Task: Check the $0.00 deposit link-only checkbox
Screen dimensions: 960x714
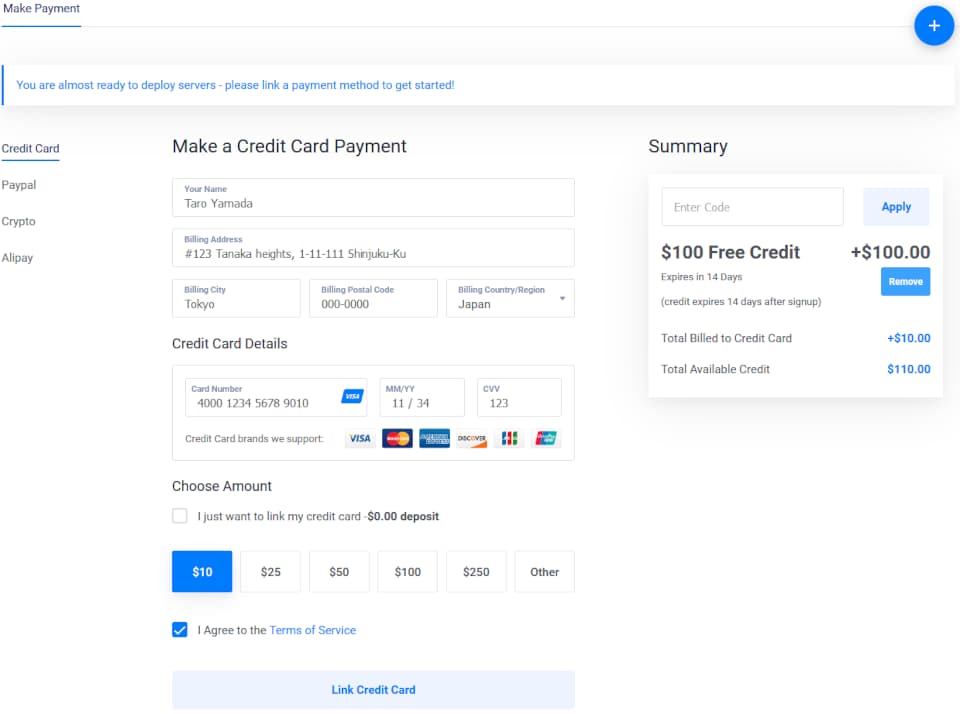Action: coord(180,516)
